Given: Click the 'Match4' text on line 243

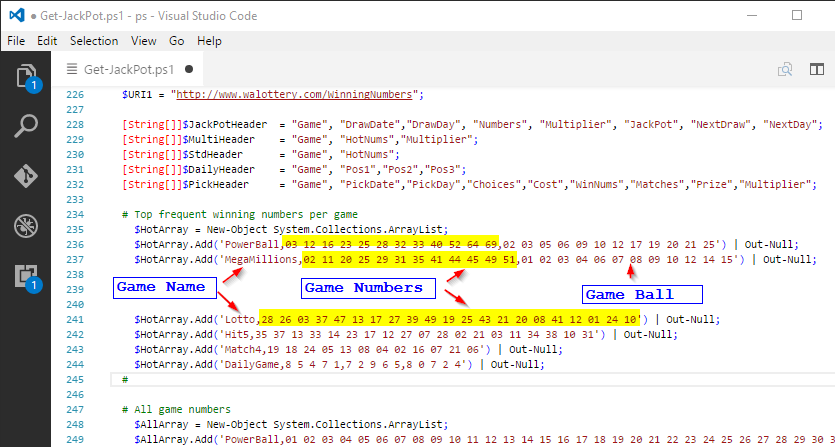Looking at the screenshot, I should point(243,350).
